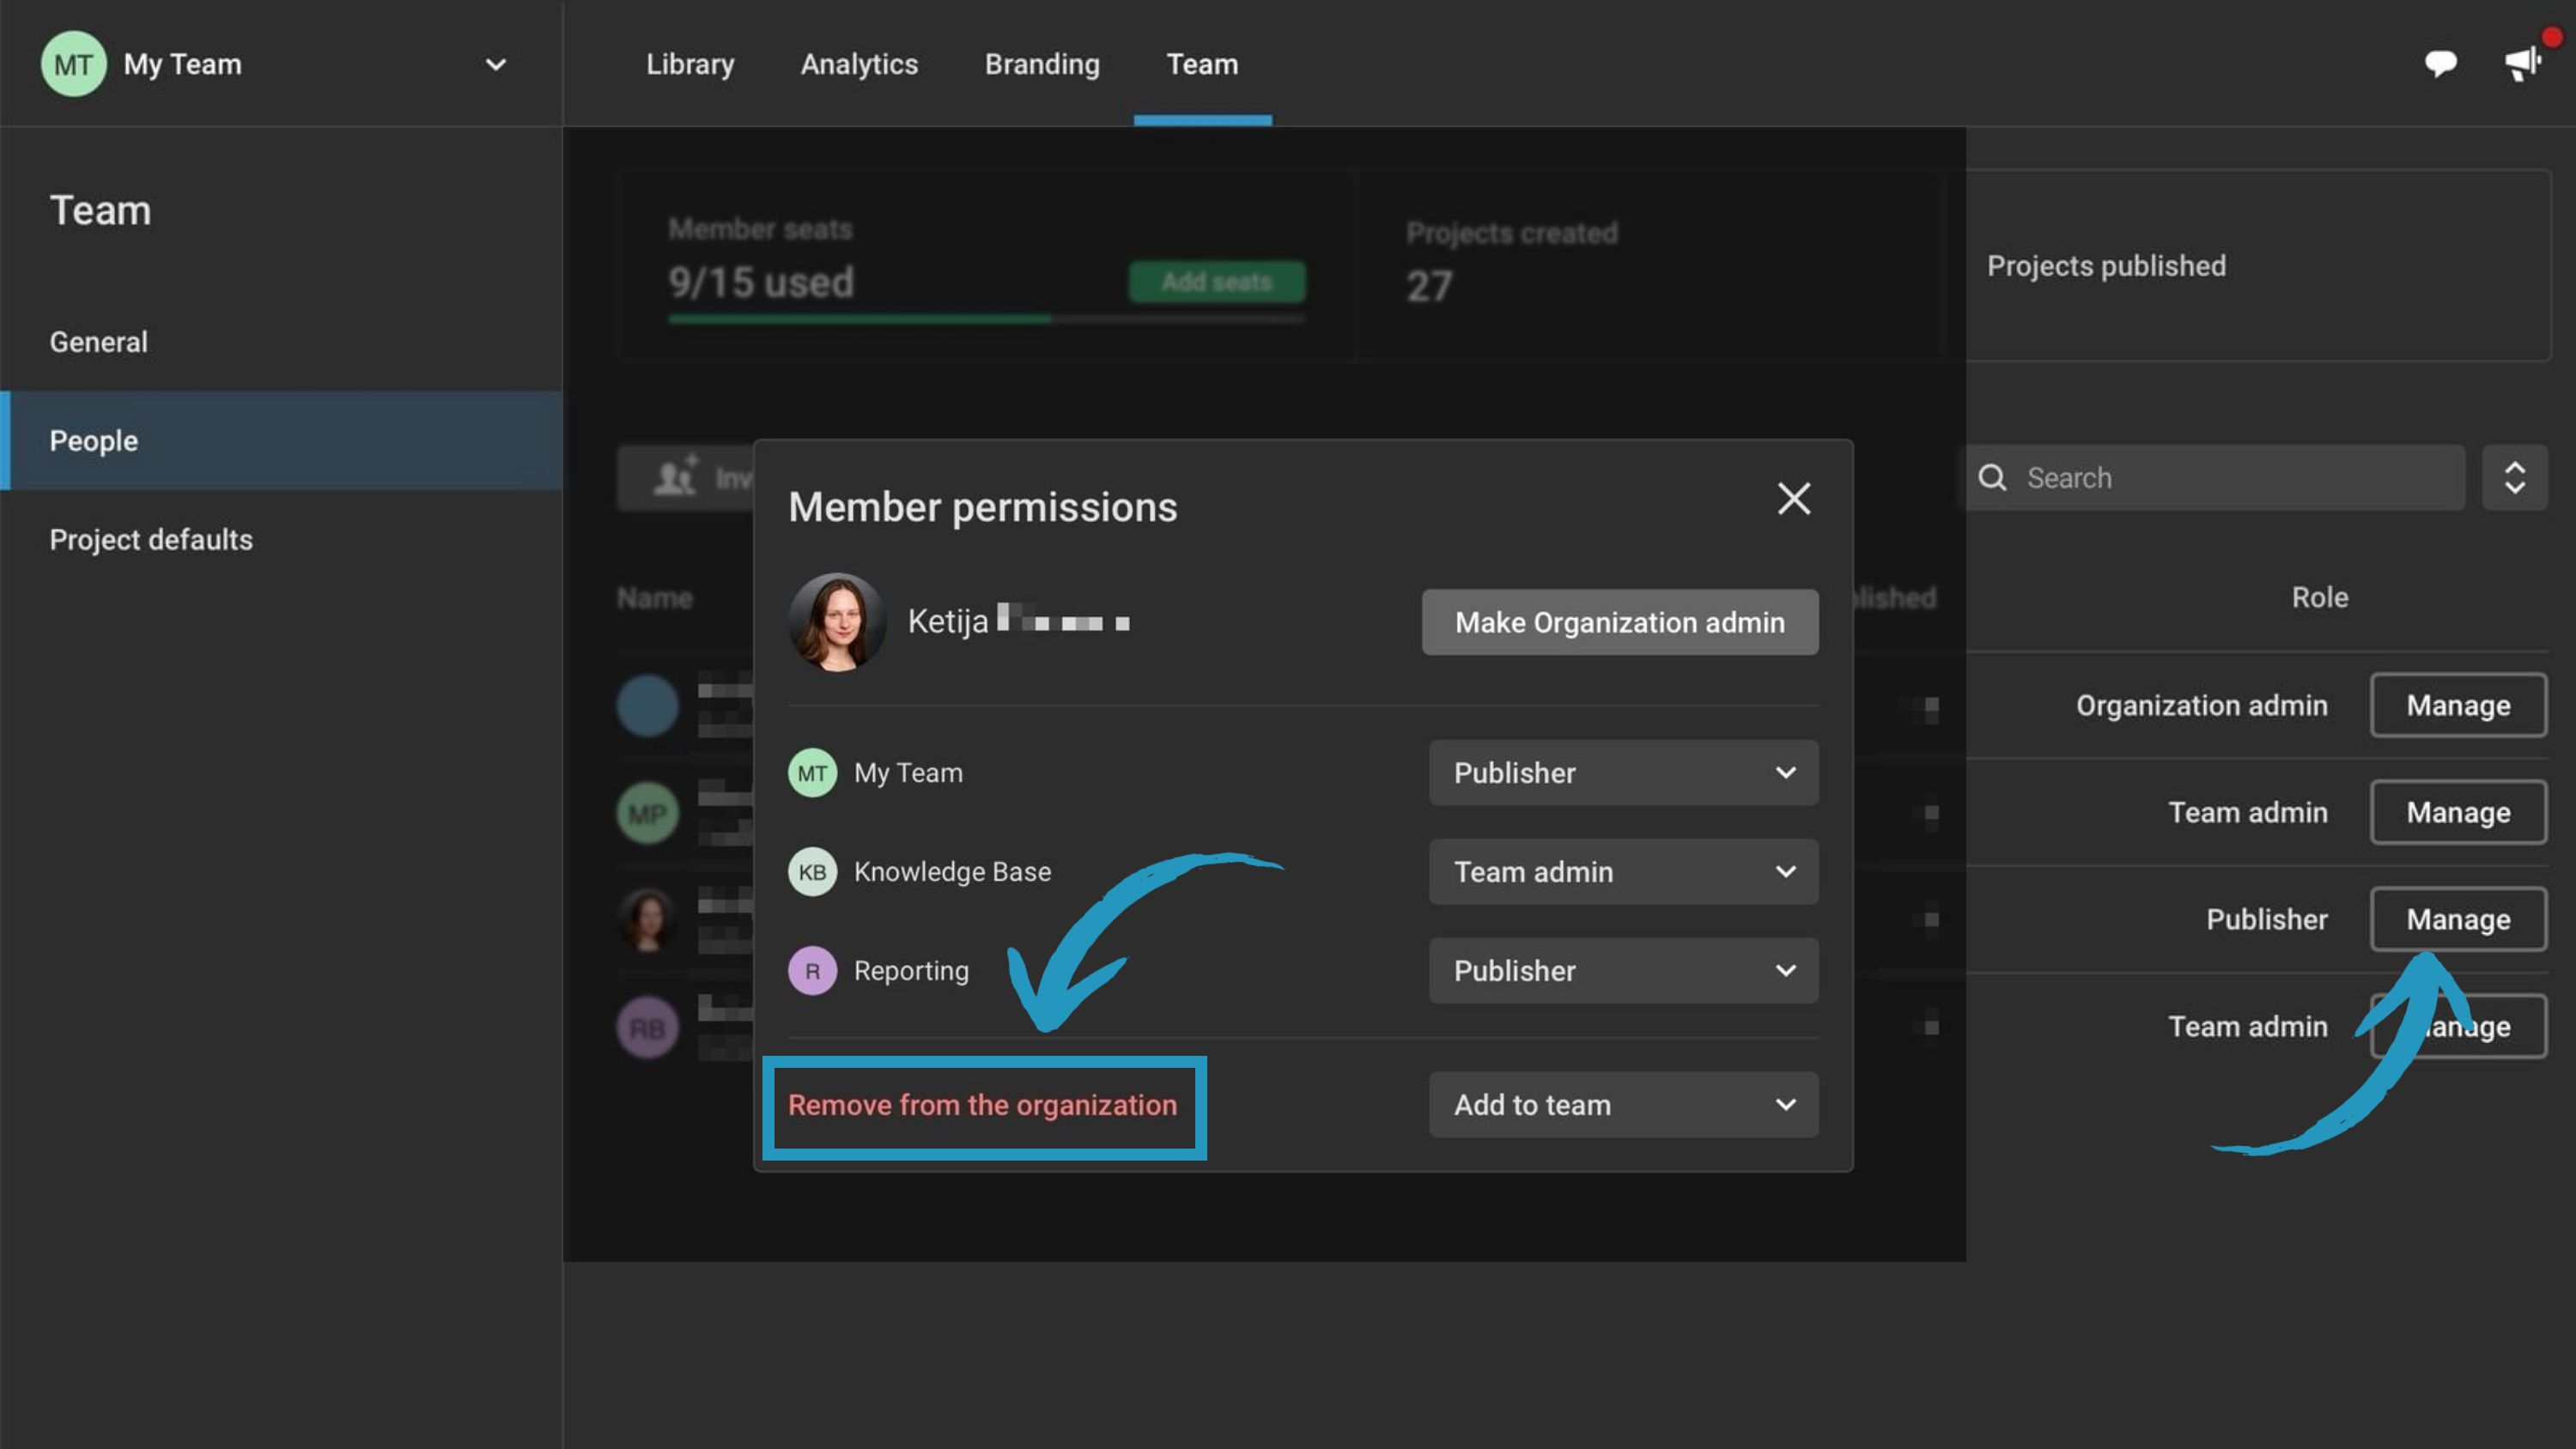Click the MT My Team badge in dialog
This screenshot has height=1449, width=2576.
point(812,773)
